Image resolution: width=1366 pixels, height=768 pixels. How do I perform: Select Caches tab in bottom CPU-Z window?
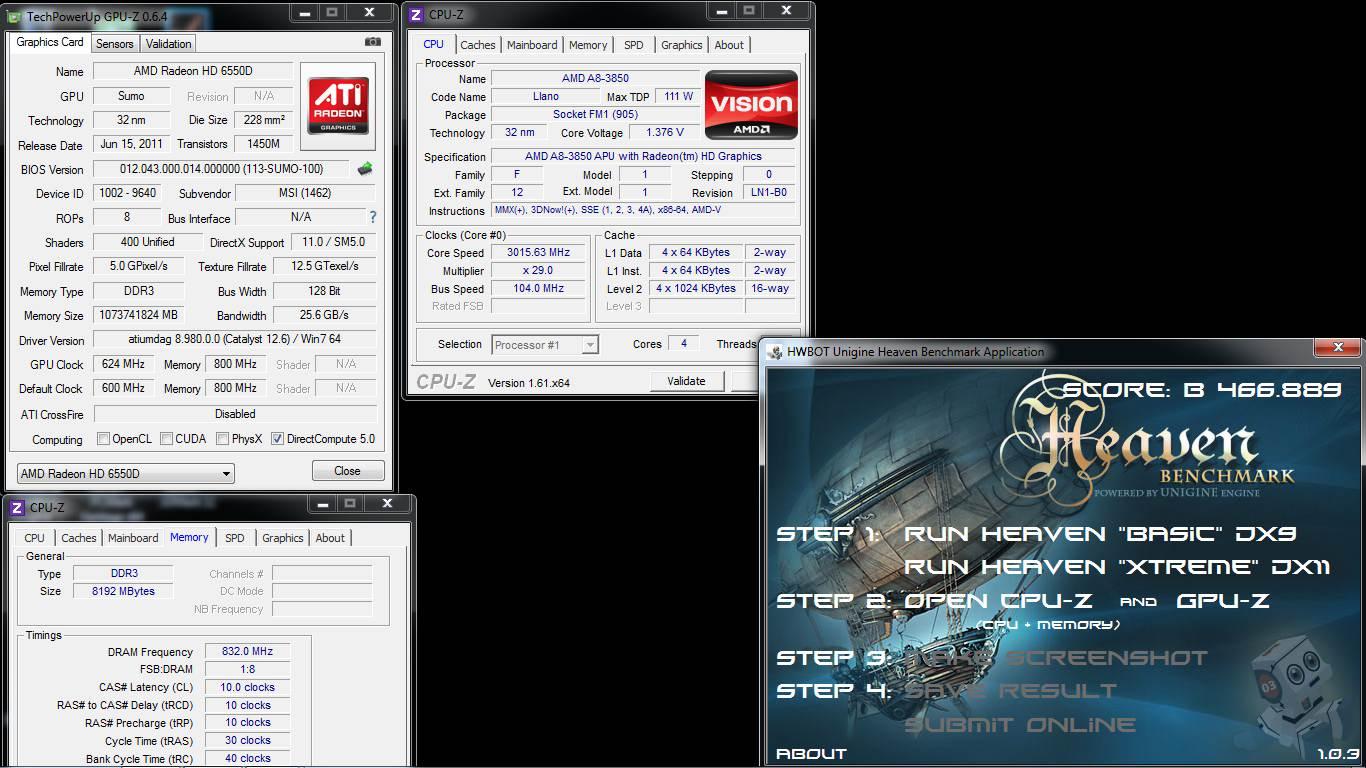[79, 538]
